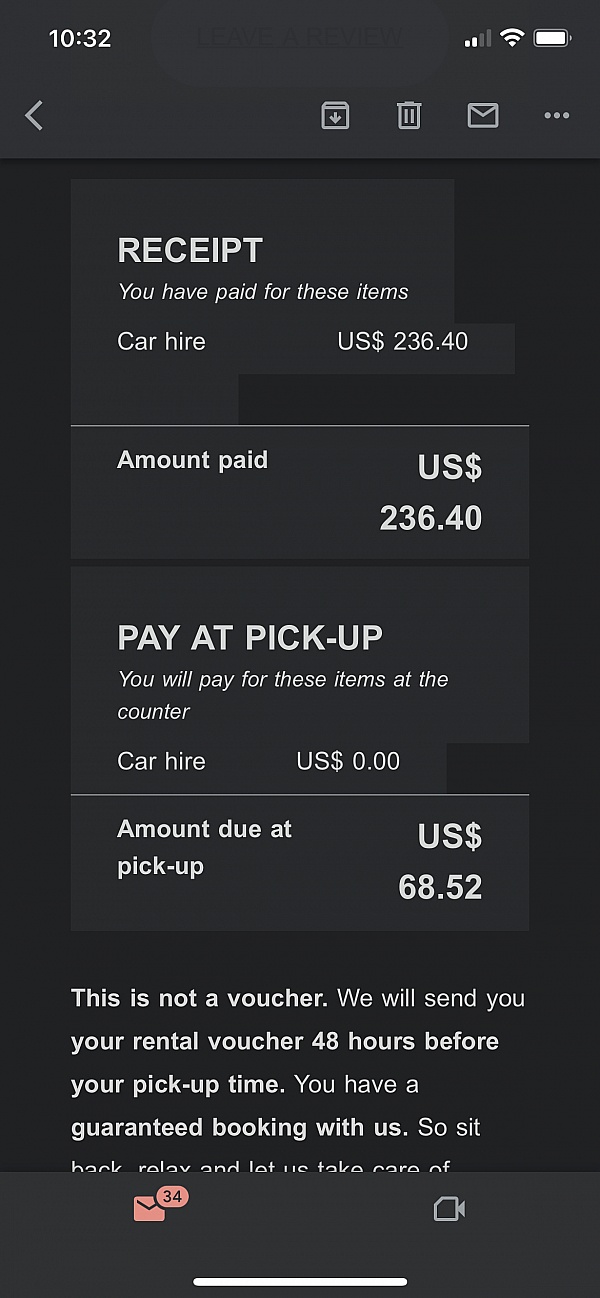600x1298 pixels.
Task: Tap the US$ 0.00 car hire amount
Action: pos(348,761)
